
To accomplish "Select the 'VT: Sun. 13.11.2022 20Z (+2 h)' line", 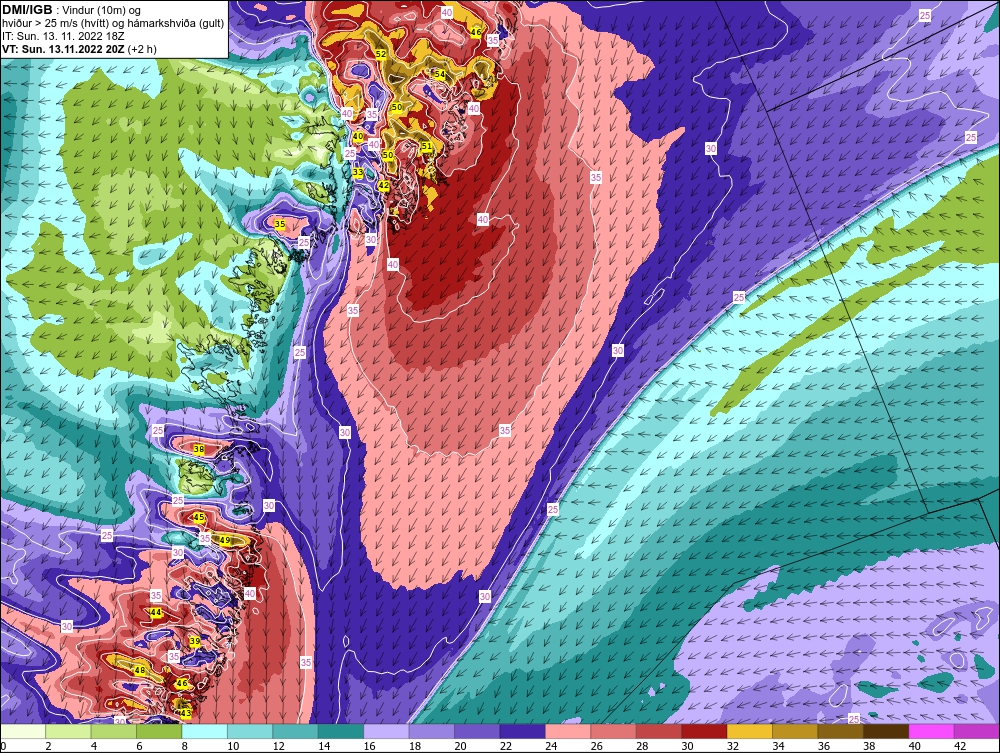I will pyautogui.click(x=79, y=49).
